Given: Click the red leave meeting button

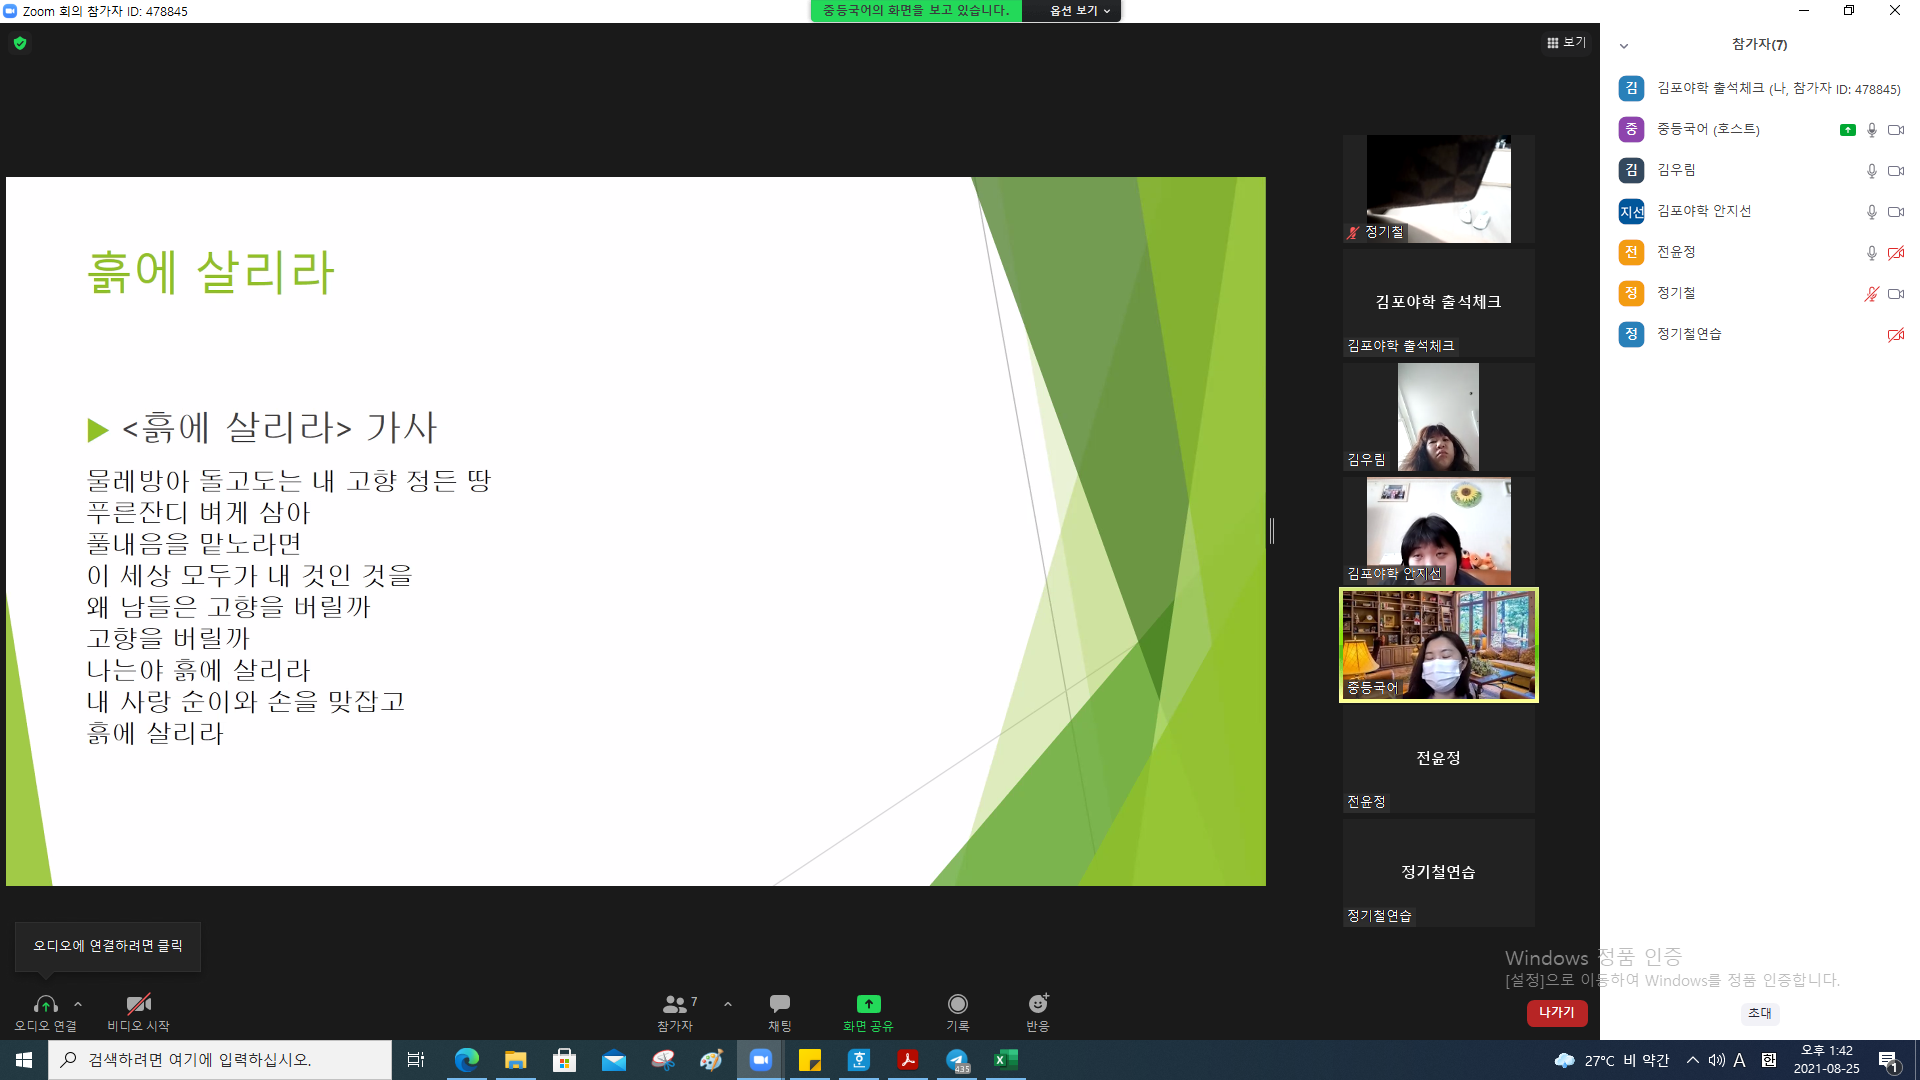Looking at the screenshot, I should click(1557, 1013).
